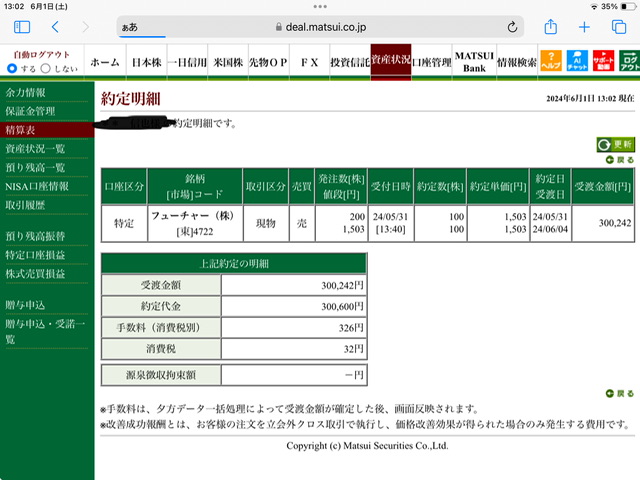640x480 pixels.
Task: Tap the battery status icon
Action: point(629,7)
